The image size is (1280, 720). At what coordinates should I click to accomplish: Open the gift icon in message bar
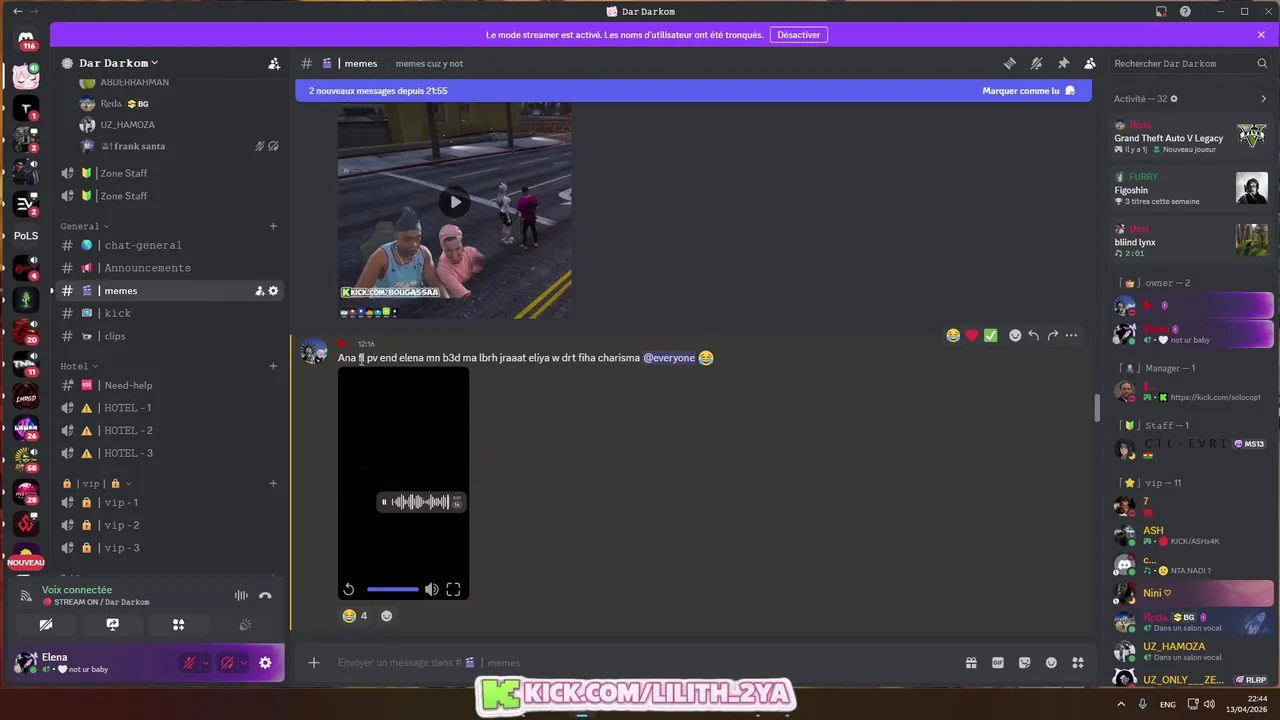pos(971,662)
